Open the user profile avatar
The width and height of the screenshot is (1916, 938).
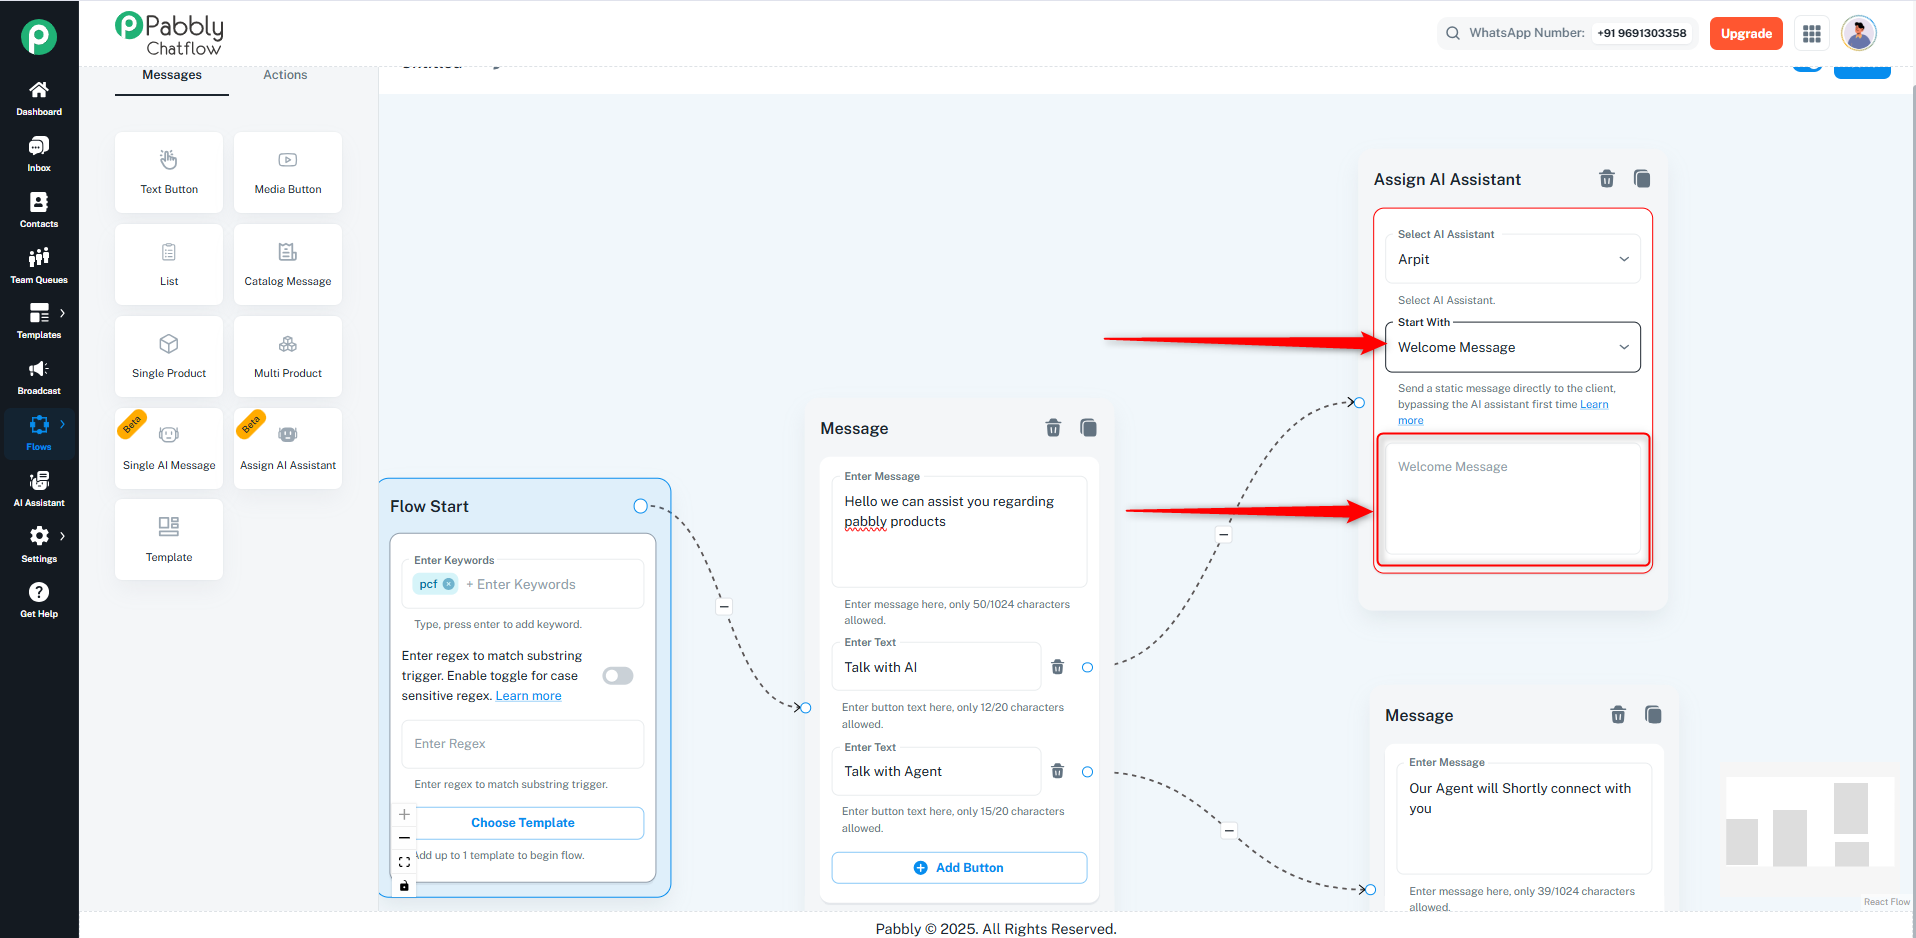1859,33
